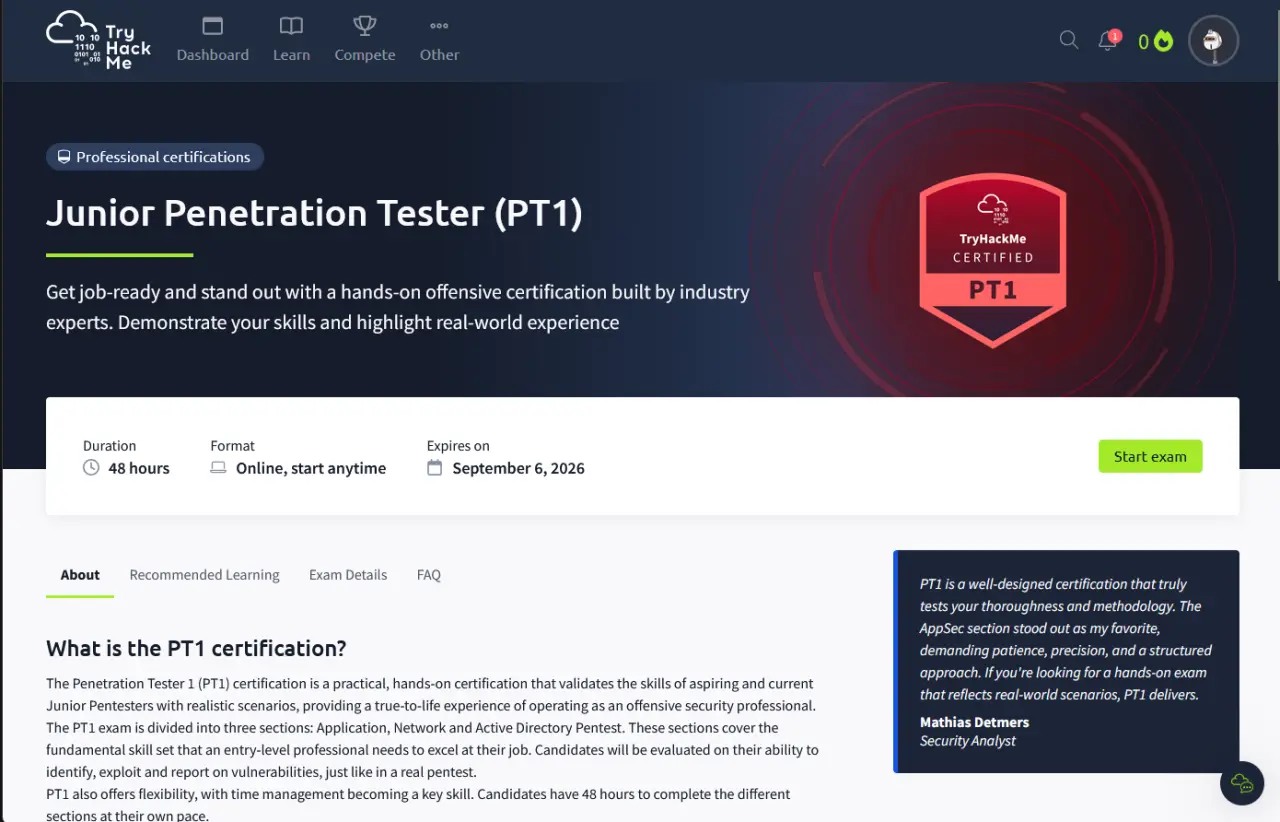Click the Start exam button
Image resolution: width=1280 pixels, height=822 pixels.
pyautogui.click(x=1150, y=456)
